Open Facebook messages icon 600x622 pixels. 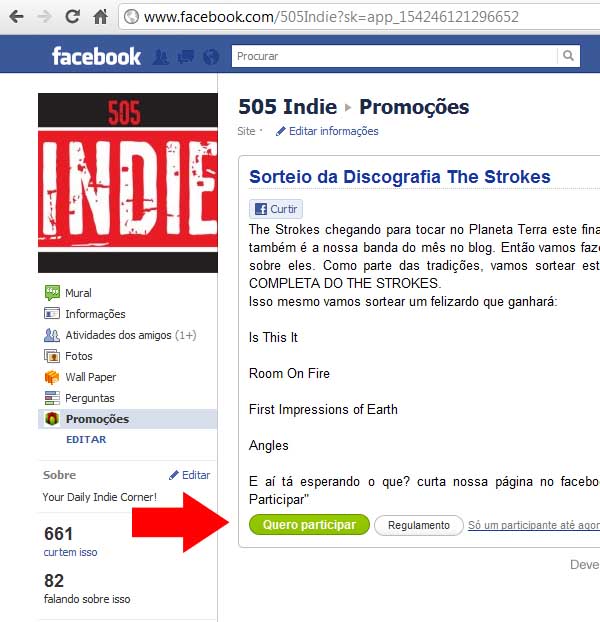coord(186,57)
